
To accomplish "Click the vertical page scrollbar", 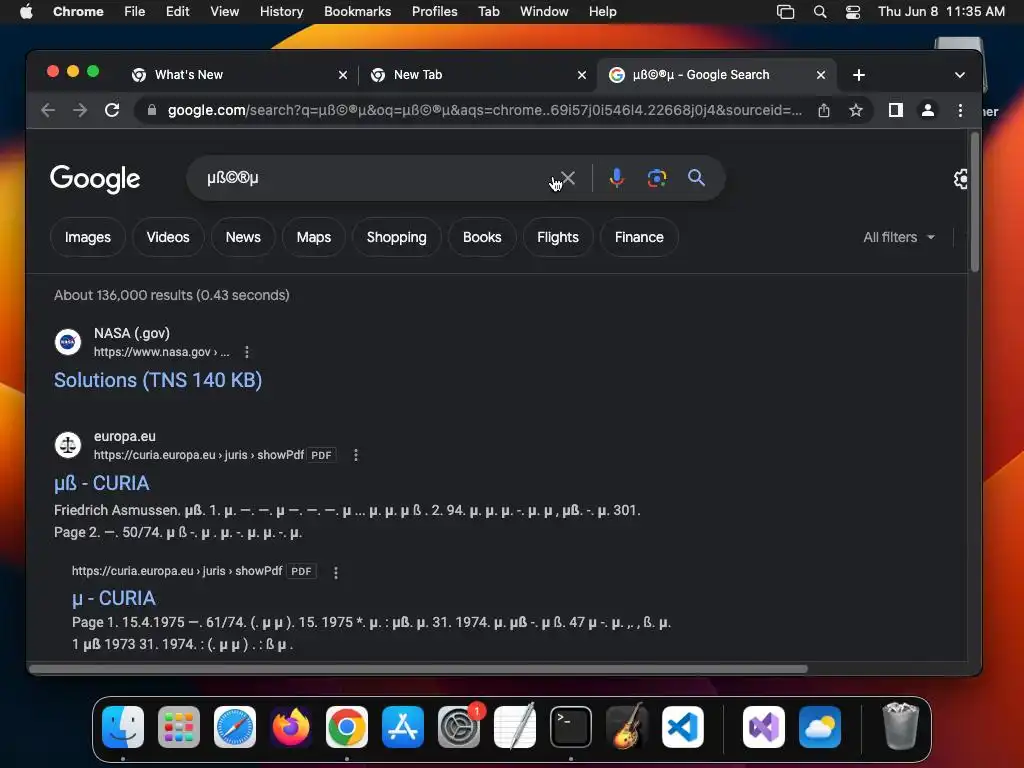I will (974, 202).
